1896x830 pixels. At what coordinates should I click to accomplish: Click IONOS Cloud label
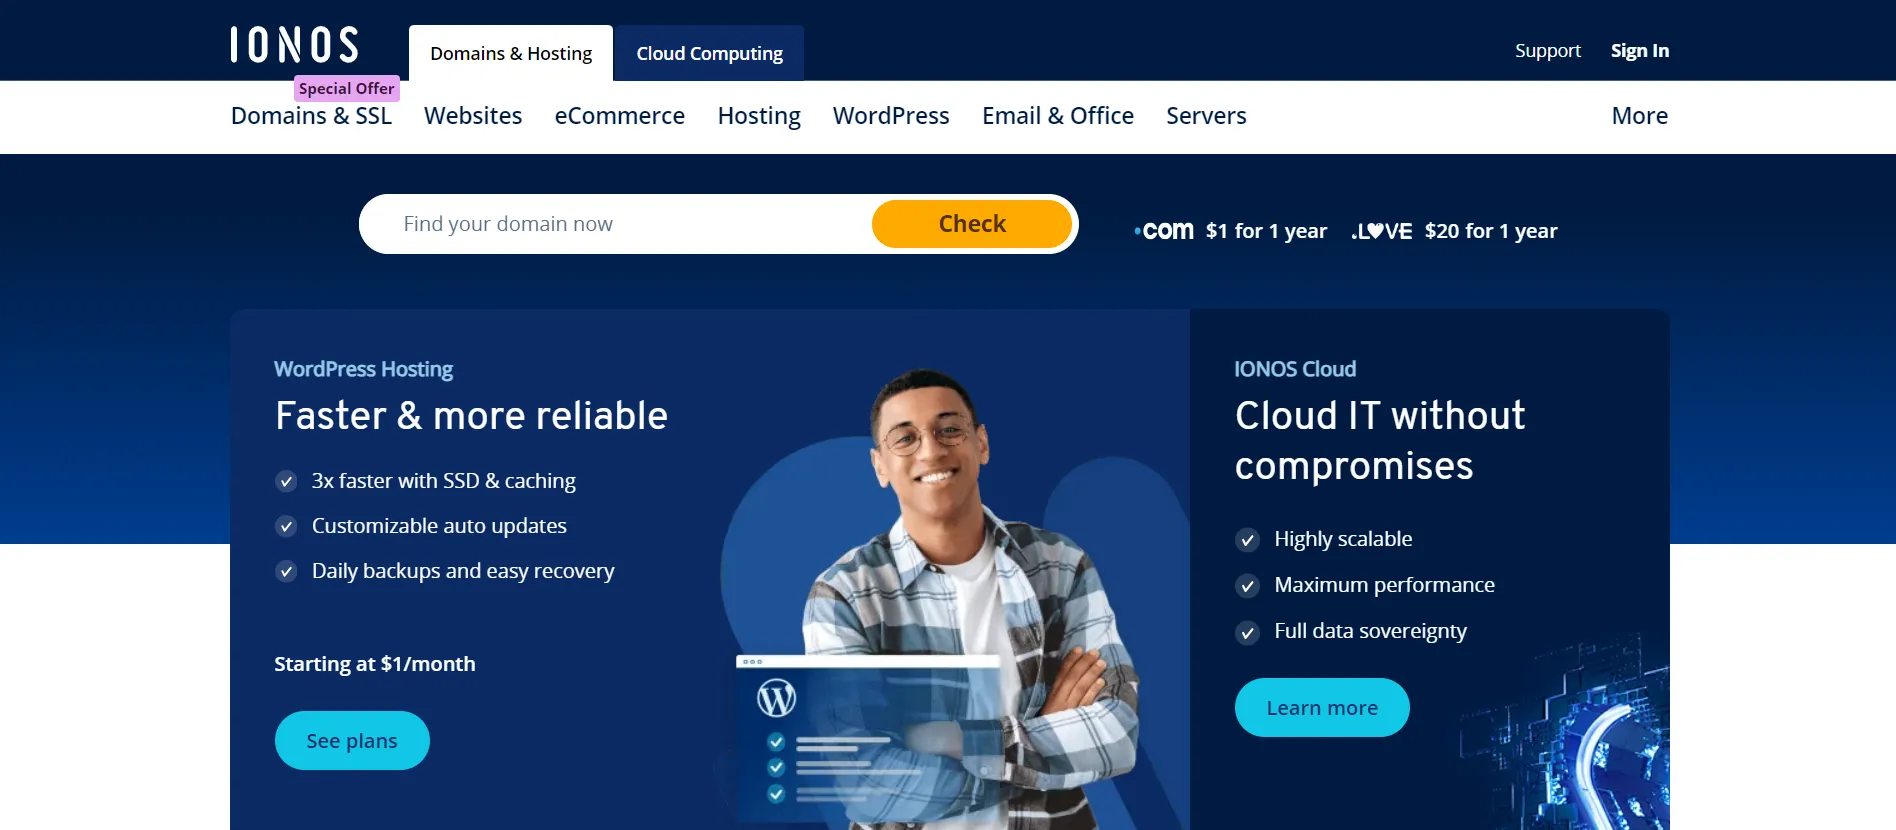[x=1295, y=369]
